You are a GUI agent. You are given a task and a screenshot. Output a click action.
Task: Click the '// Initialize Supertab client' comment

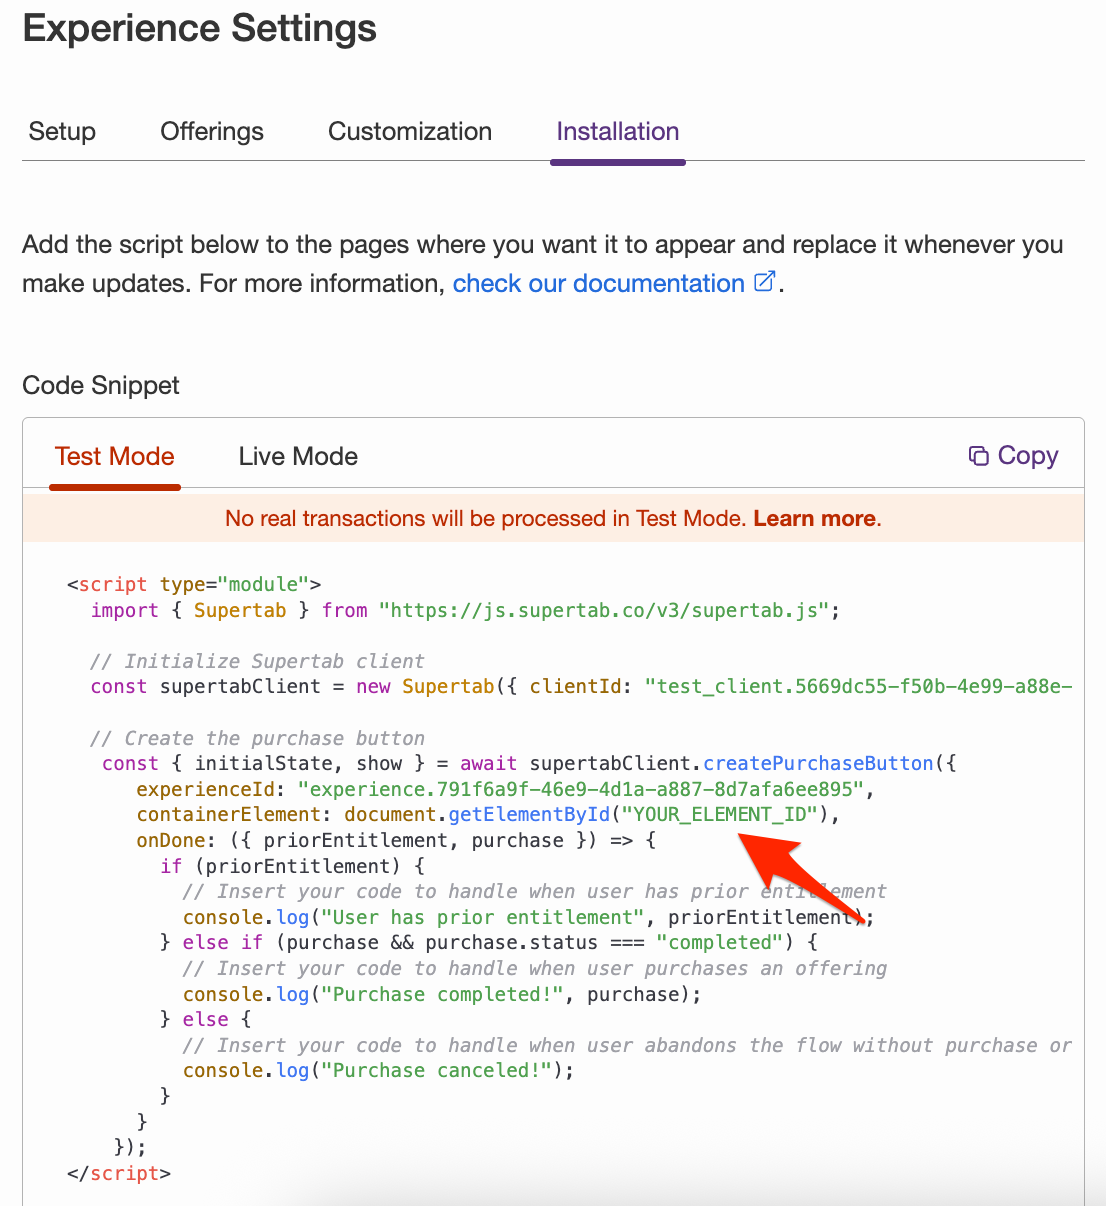click(257, 661)
